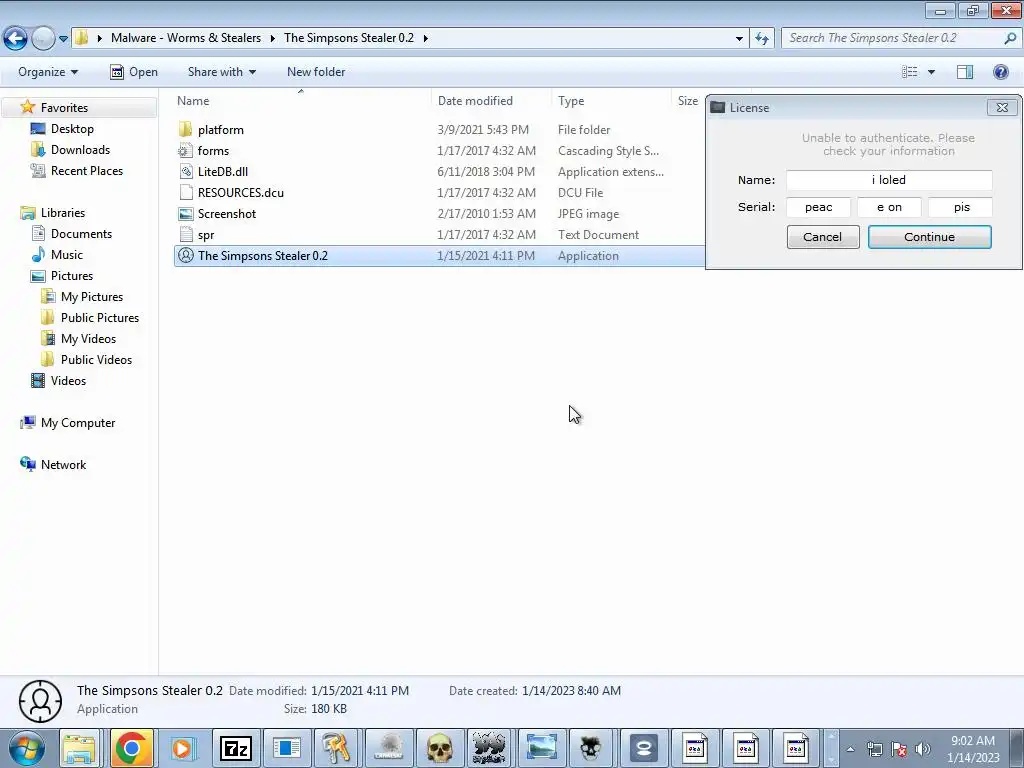Click Favorites in navigation pane

tap(63, 108)
